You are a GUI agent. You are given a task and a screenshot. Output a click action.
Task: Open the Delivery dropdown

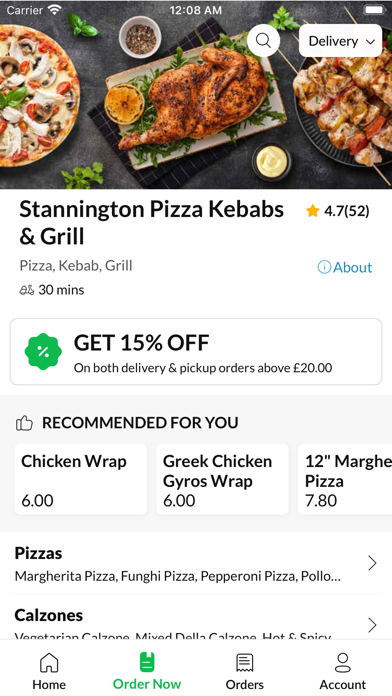tap(341, 41)
